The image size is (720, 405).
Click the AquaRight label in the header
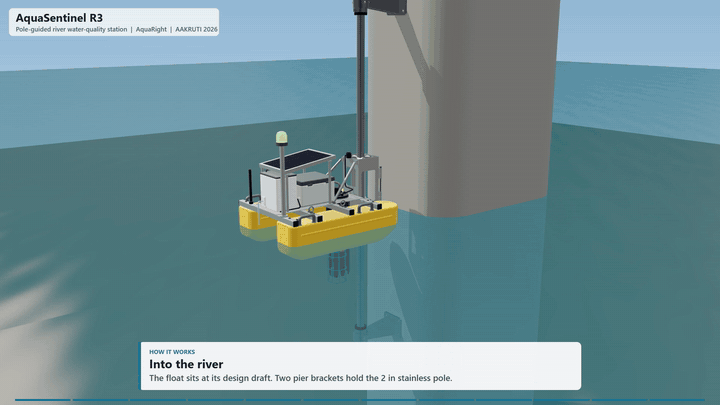click(x=151, y=29)
